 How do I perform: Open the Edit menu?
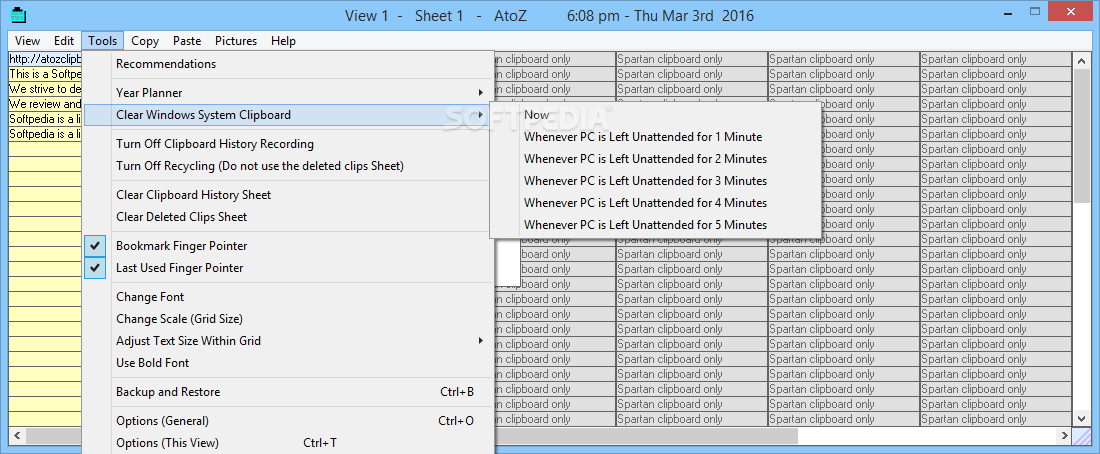click(x=64, y=41)
